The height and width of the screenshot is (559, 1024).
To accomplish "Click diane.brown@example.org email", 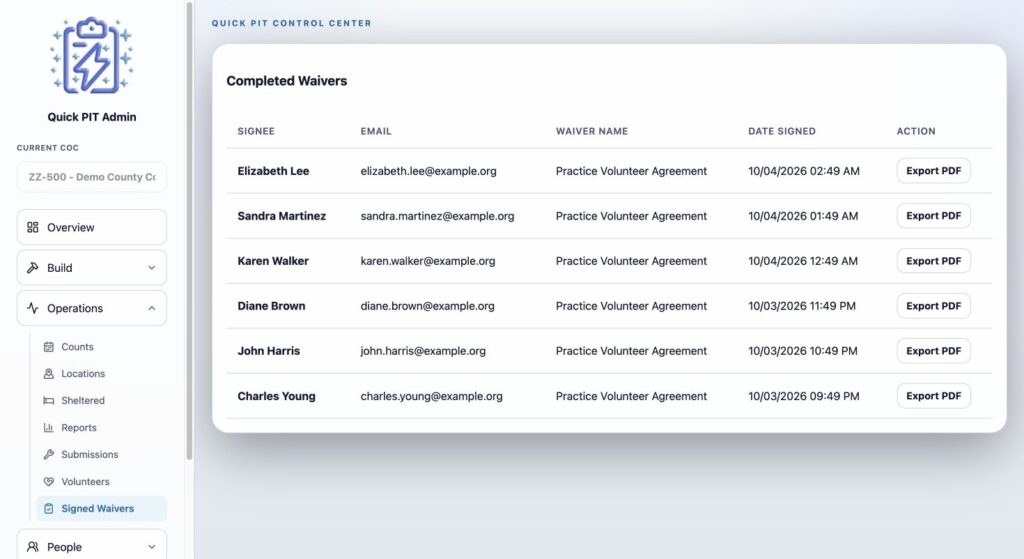I will point(427,306).
